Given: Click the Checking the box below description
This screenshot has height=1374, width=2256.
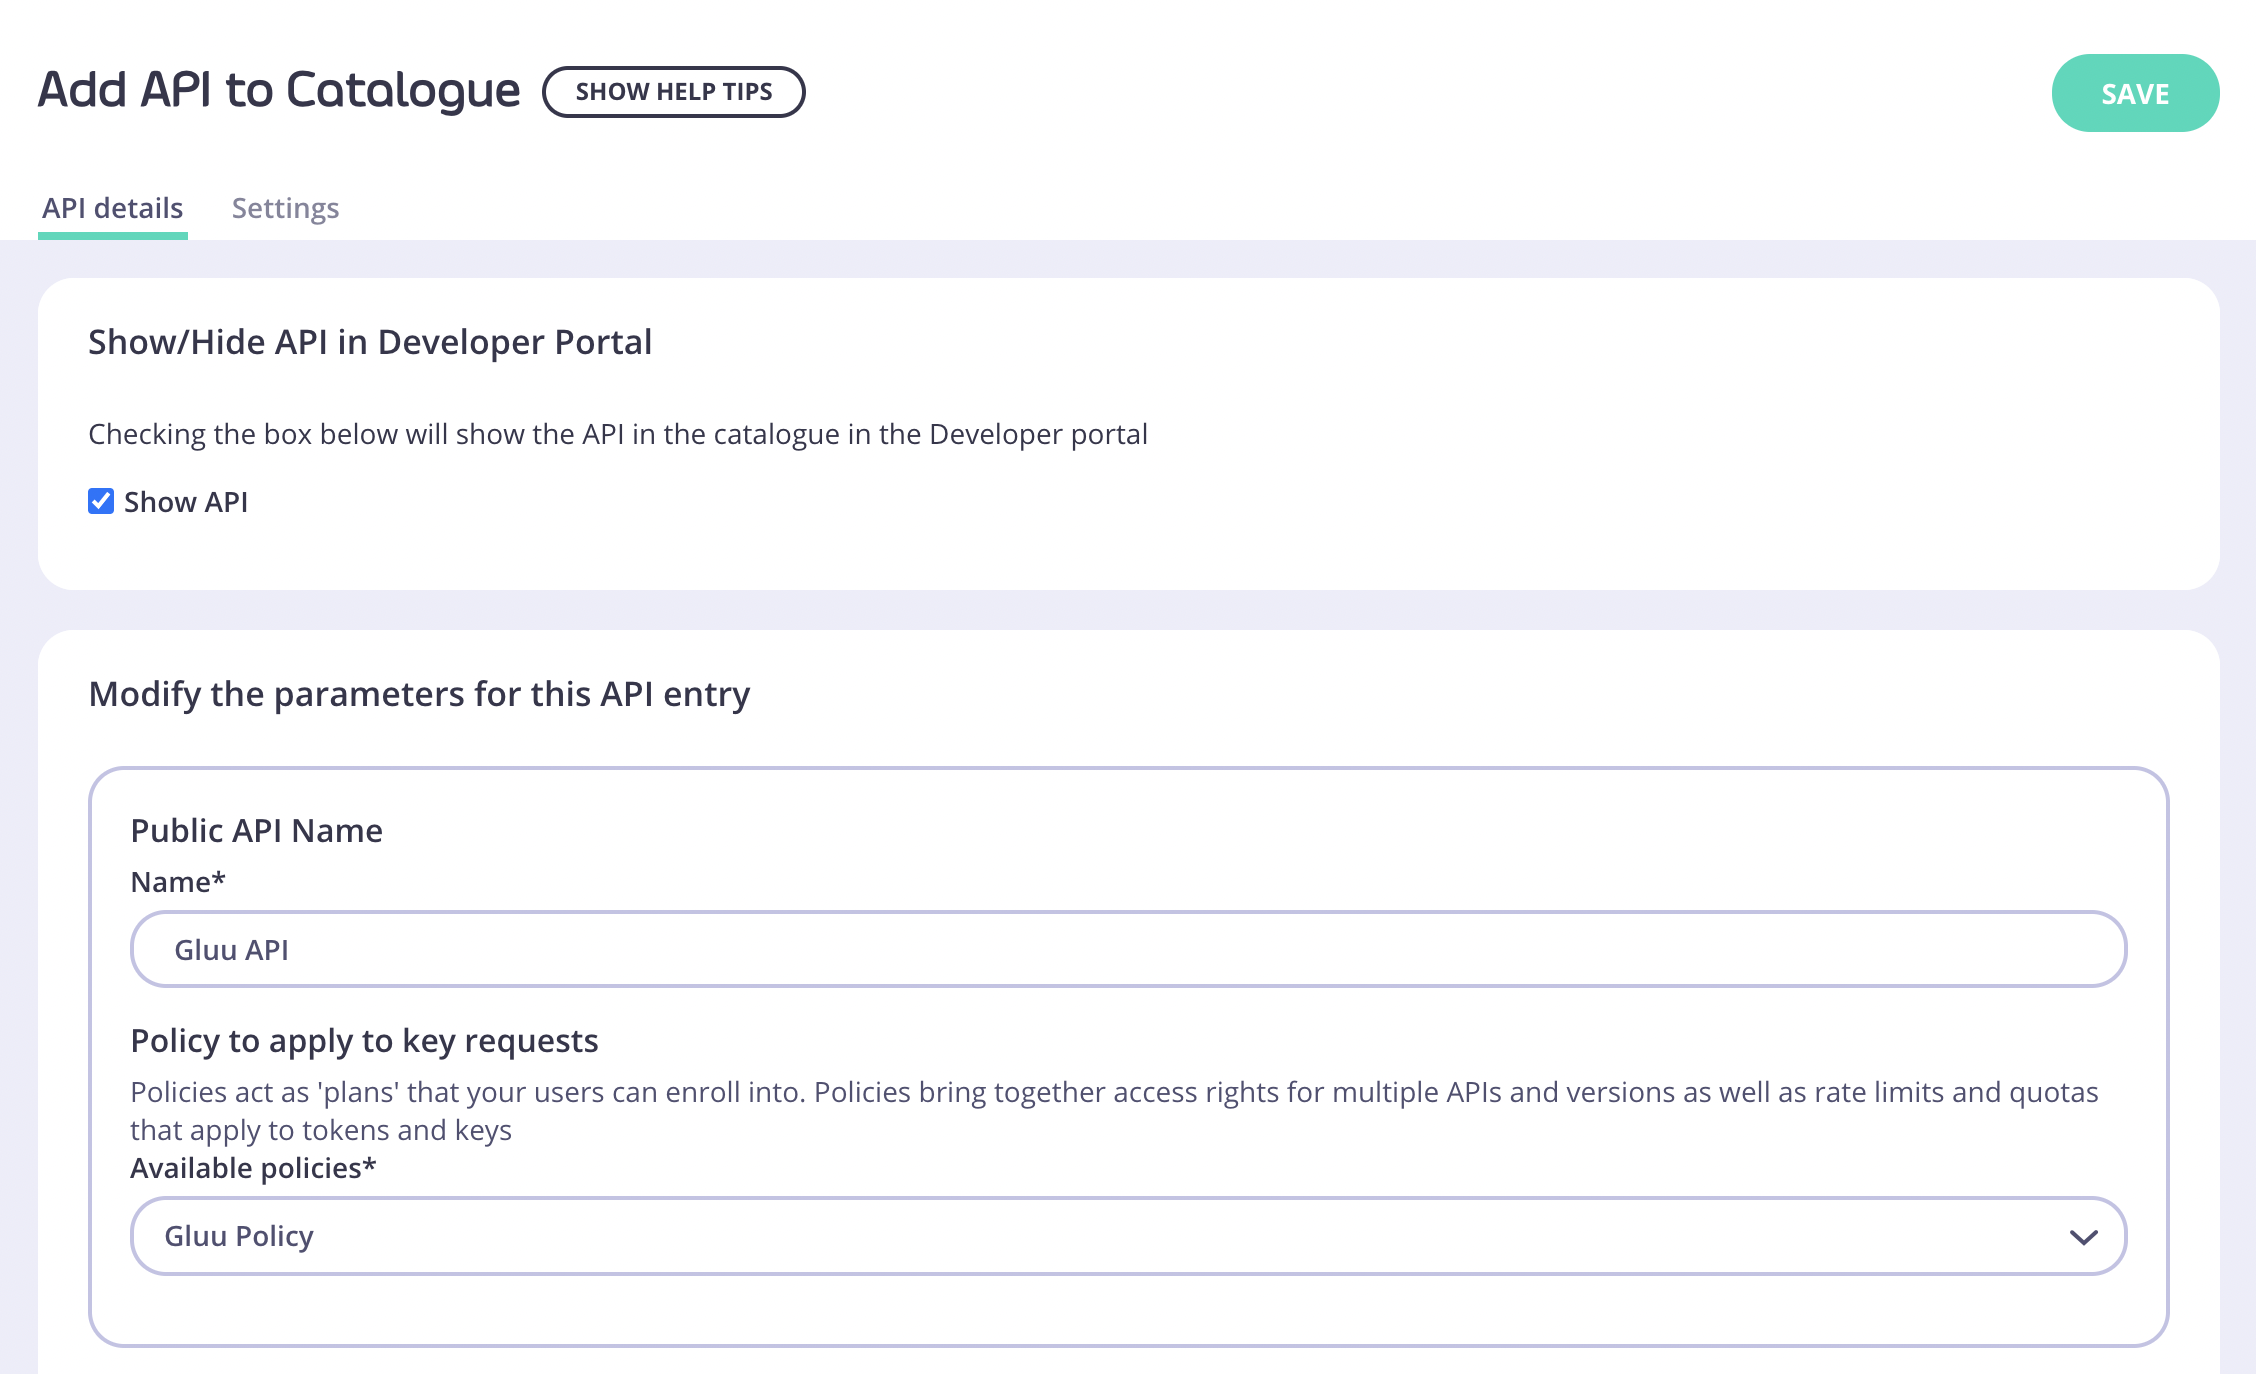Looking at the screenshot, I should (617, 434).
